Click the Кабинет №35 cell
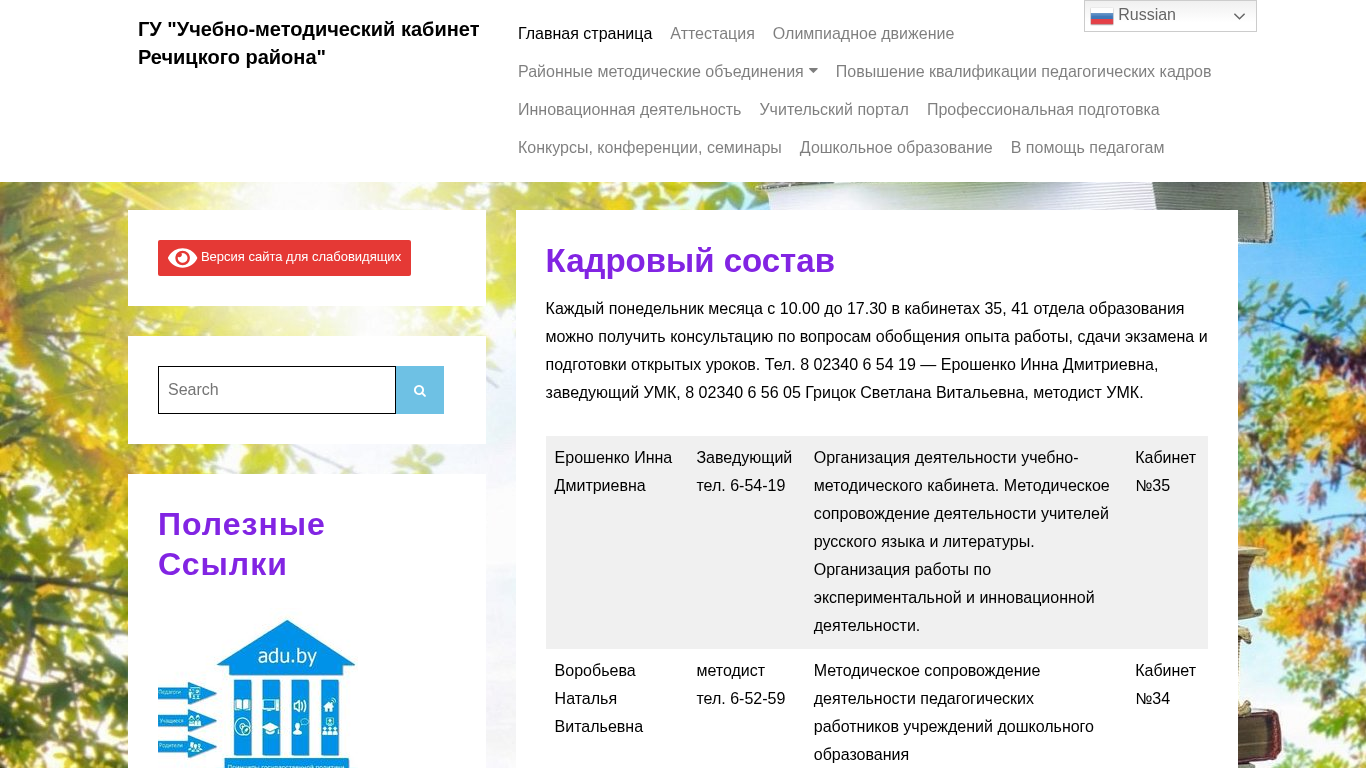The image size is (1366, 768). [x=1167, y=542]
